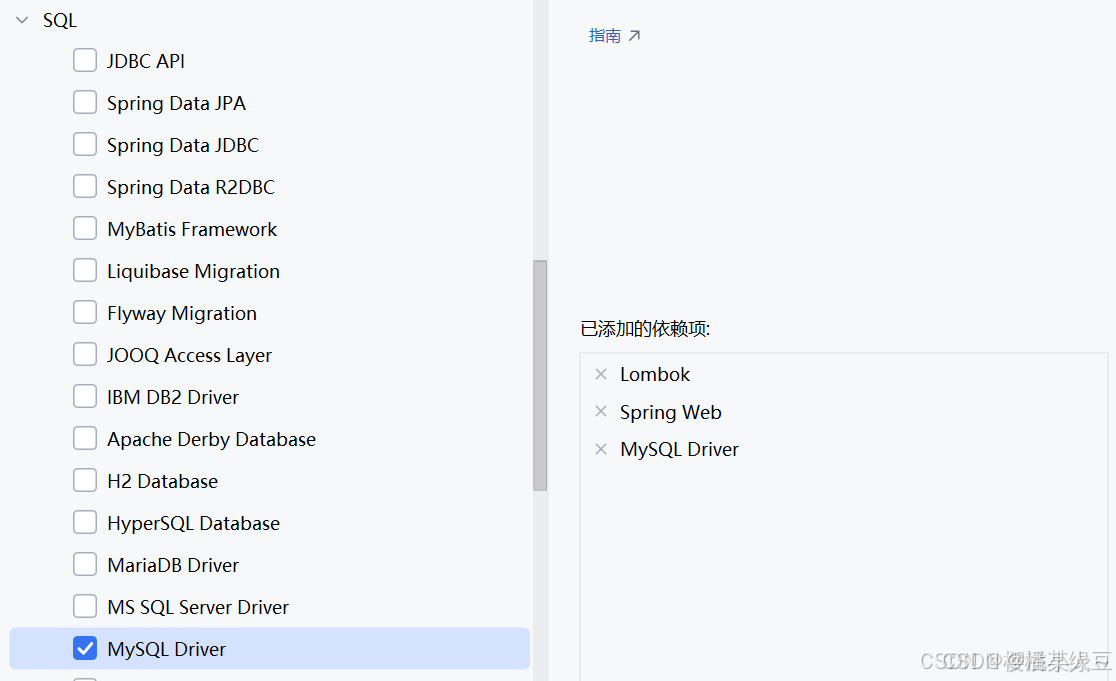Click the Flyway Migration label
1116x681 pixels.
pos(182,313)
